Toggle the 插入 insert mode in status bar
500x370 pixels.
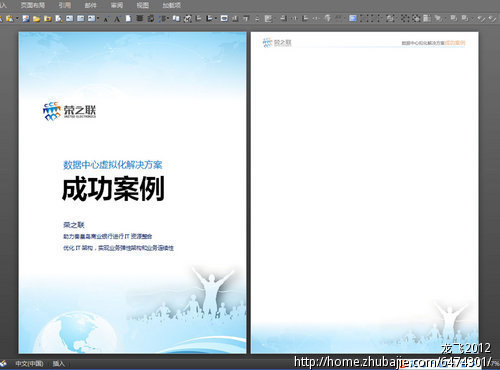[x=58, y=363]
